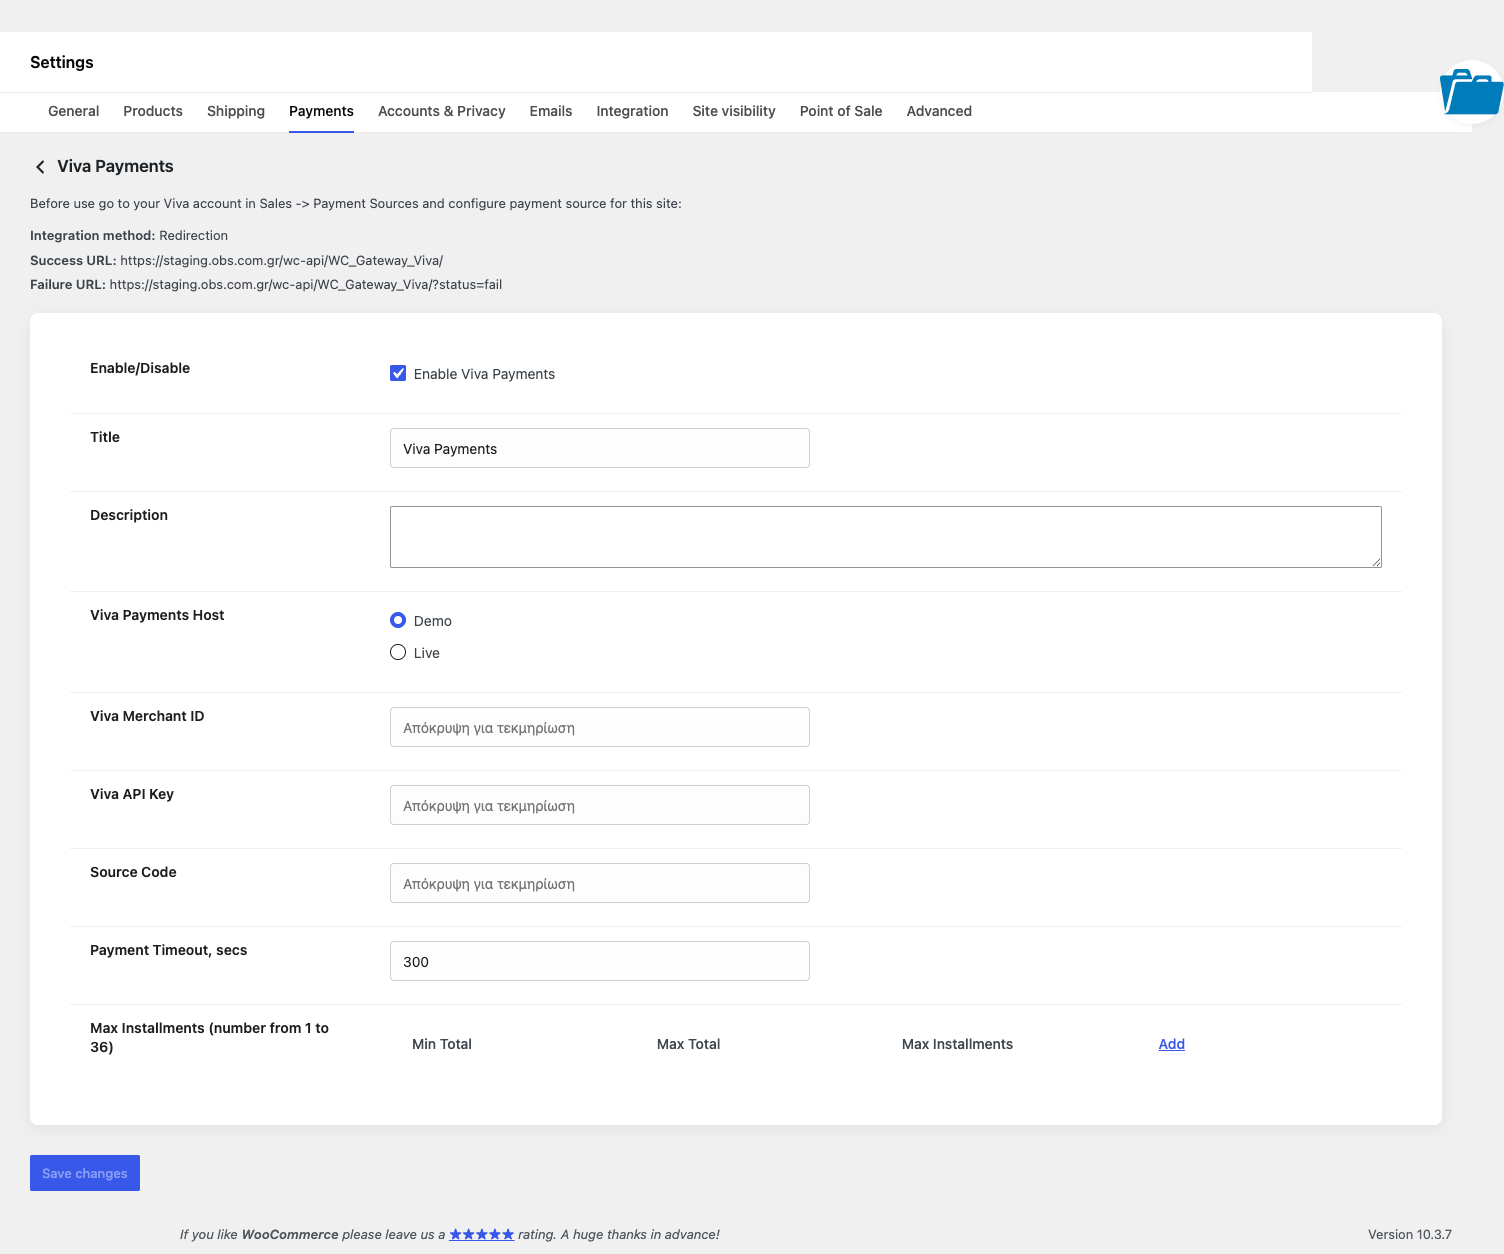Image resolution: width=1504 pixels, height=1254 pixels.
Task: Click the Version 10.3.7 text
Action: tap(1410, 1234)
